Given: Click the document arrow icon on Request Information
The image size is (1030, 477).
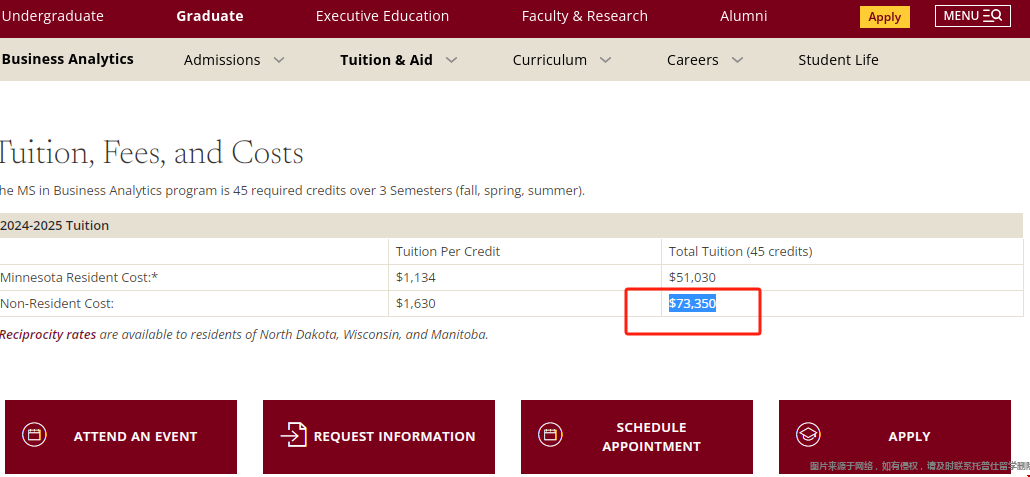Looking at the screenshot, I should [x=293, y=435].
